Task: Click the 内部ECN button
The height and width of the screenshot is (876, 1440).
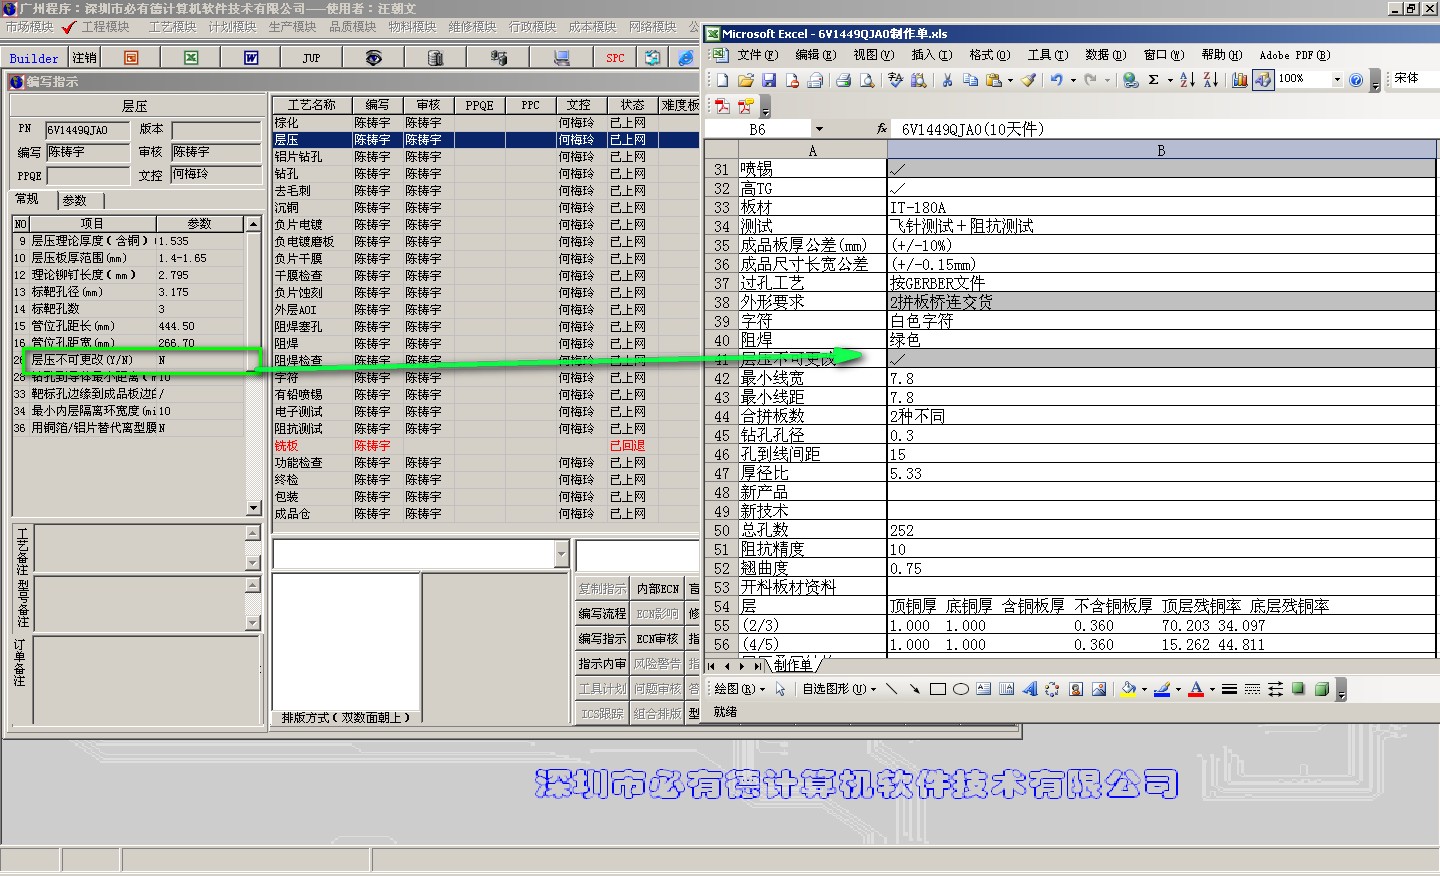Action: coord(657,589)
